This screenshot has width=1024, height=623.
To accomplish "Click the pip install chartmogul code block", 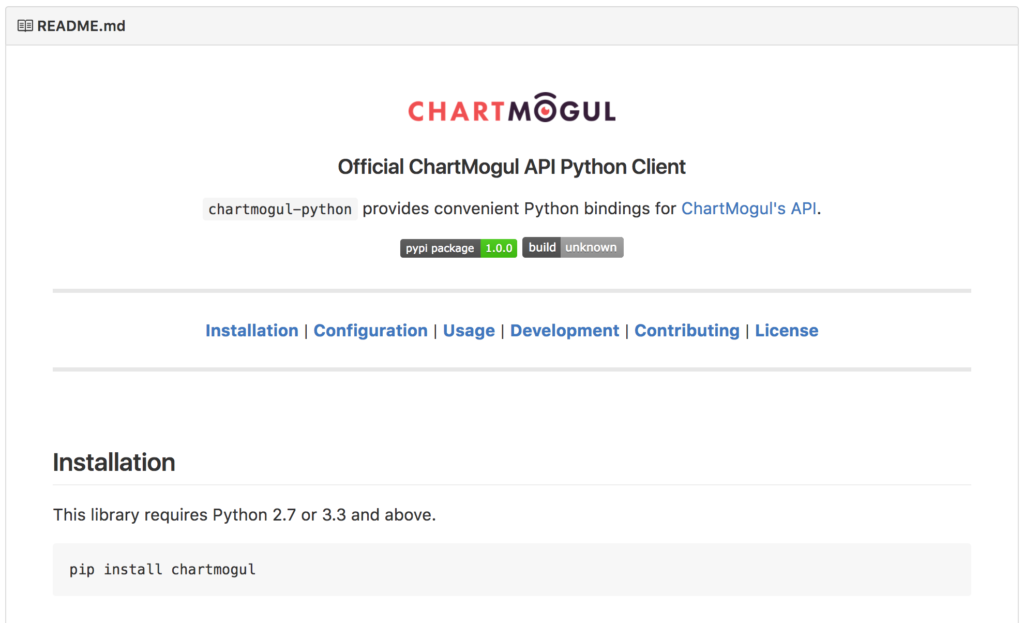I will [x=512, y=569].
